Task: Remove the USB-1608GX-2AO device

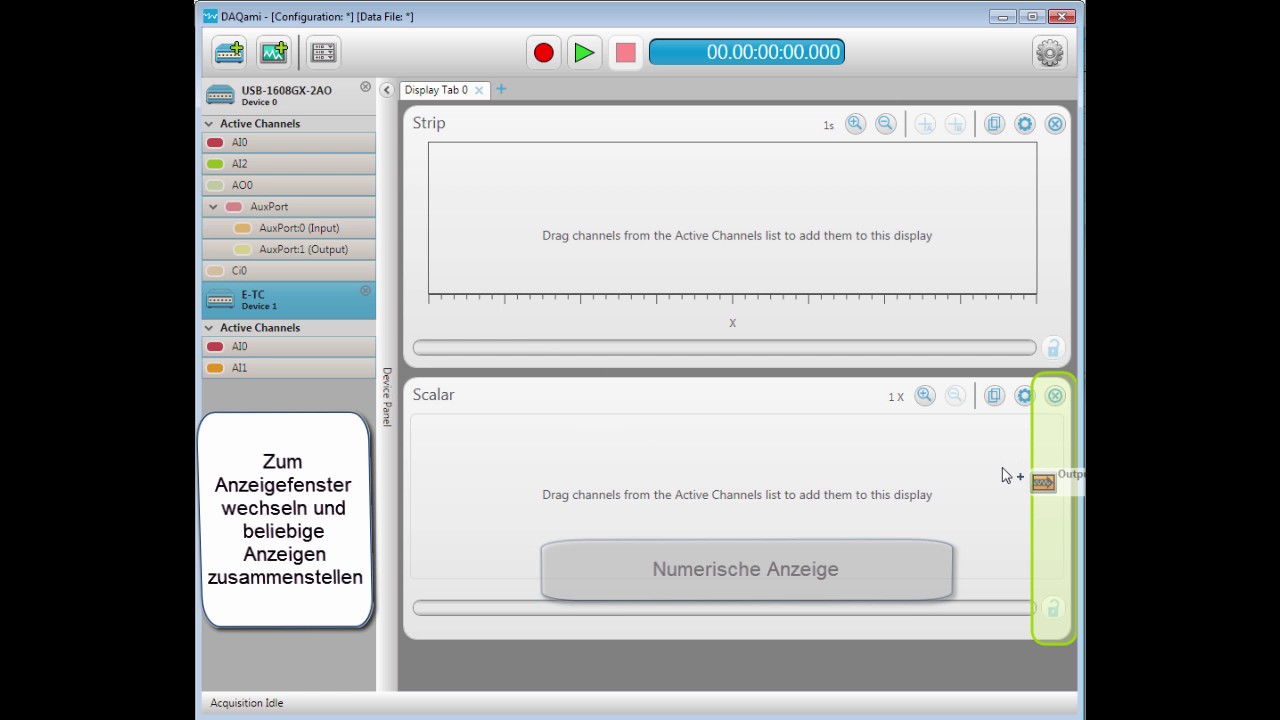Action: tap(365, 87)
